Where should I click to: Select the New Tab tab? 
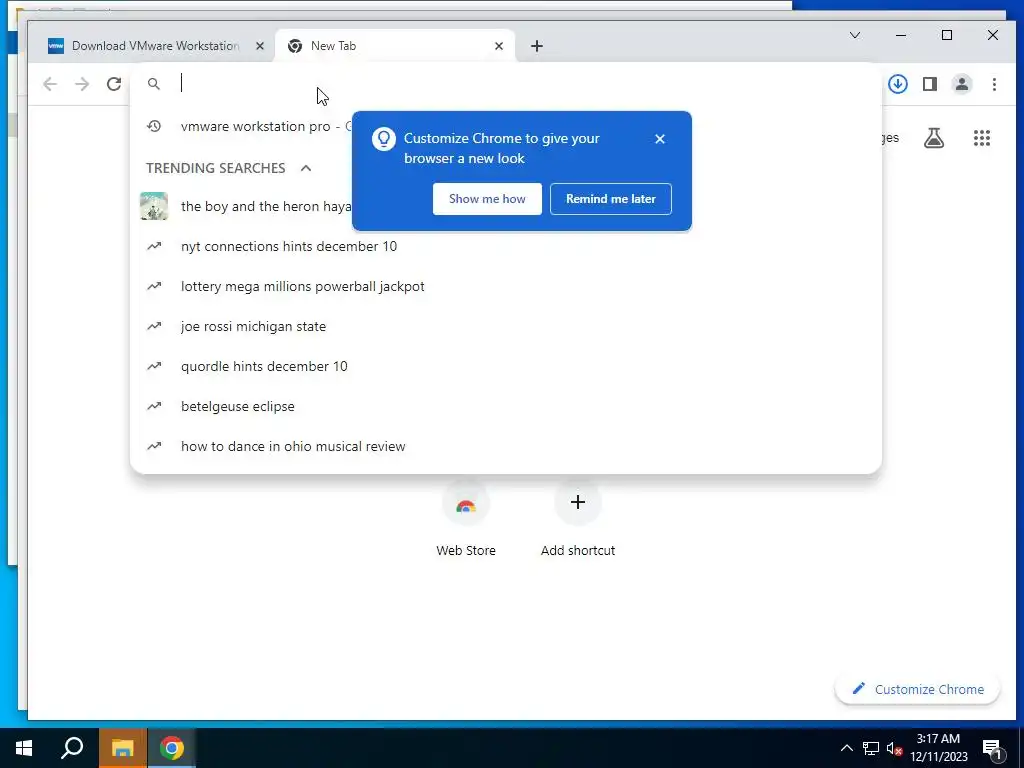tap(396, 46)
